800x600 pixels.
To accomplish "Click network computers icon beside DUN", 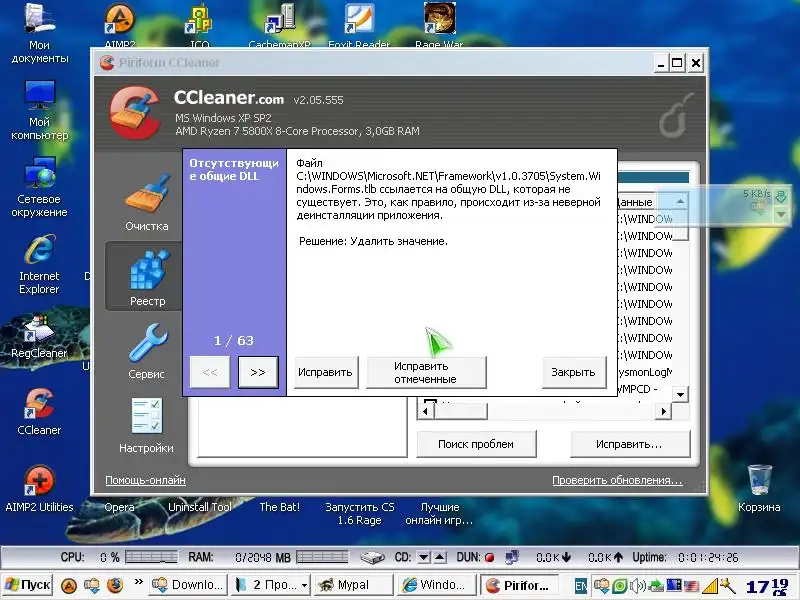I will (512, 557).
